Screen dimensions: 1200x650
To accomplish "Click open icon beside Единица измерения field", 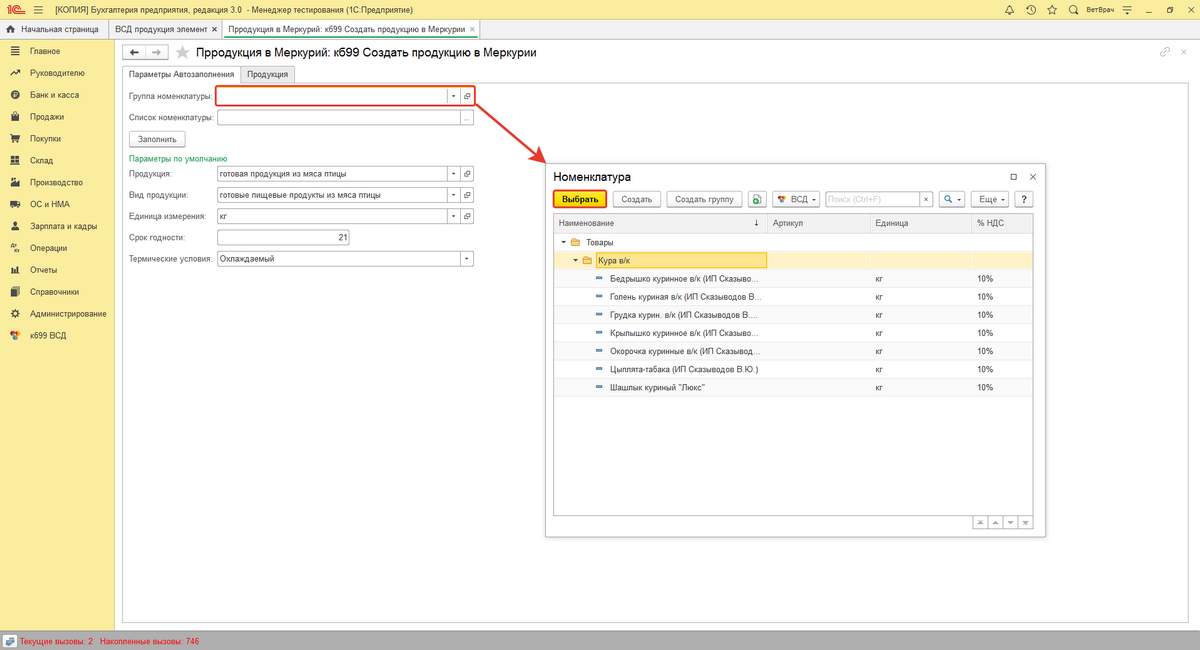I will pos(467,216).
